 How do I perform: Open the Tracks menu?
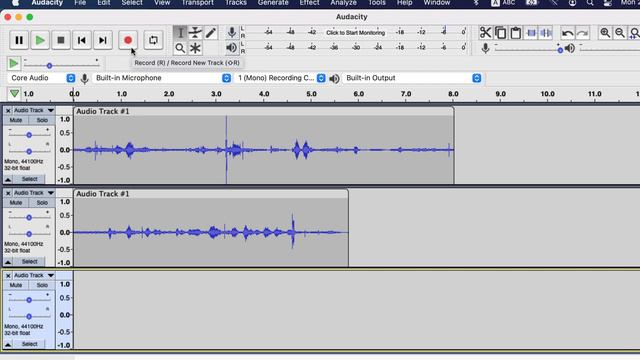pos(236,3)
